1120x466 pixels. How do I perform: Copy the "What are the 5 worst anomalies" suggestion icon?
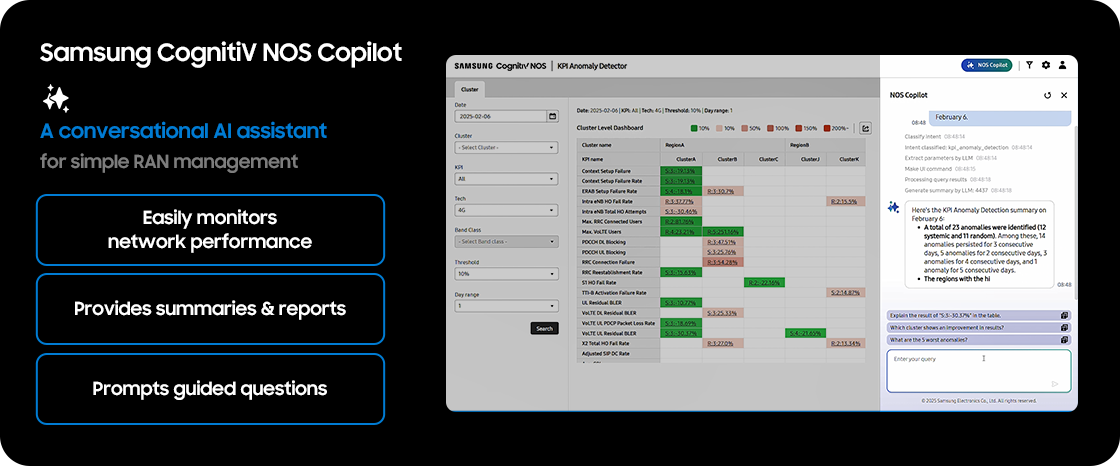1064,339
